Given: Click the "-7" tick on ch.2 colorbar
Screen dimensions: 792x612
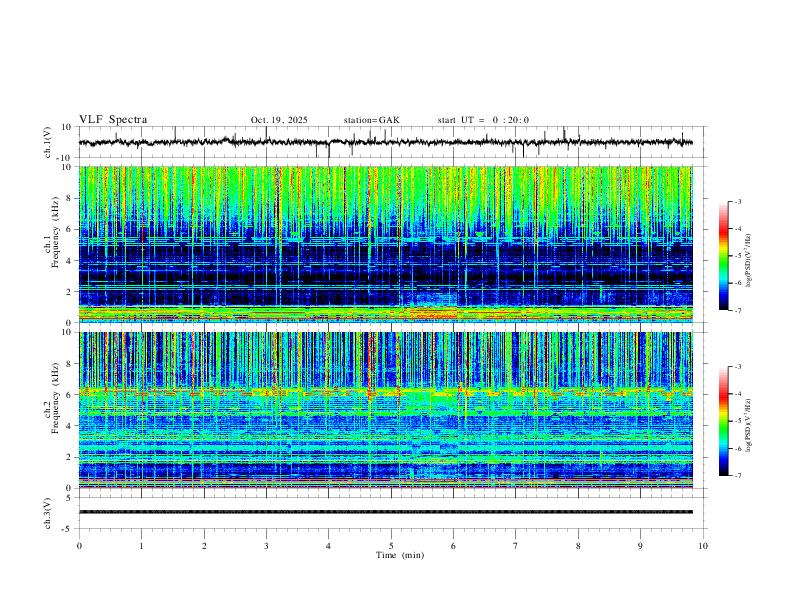Looking at the screenshot, I should pos(737,475).
